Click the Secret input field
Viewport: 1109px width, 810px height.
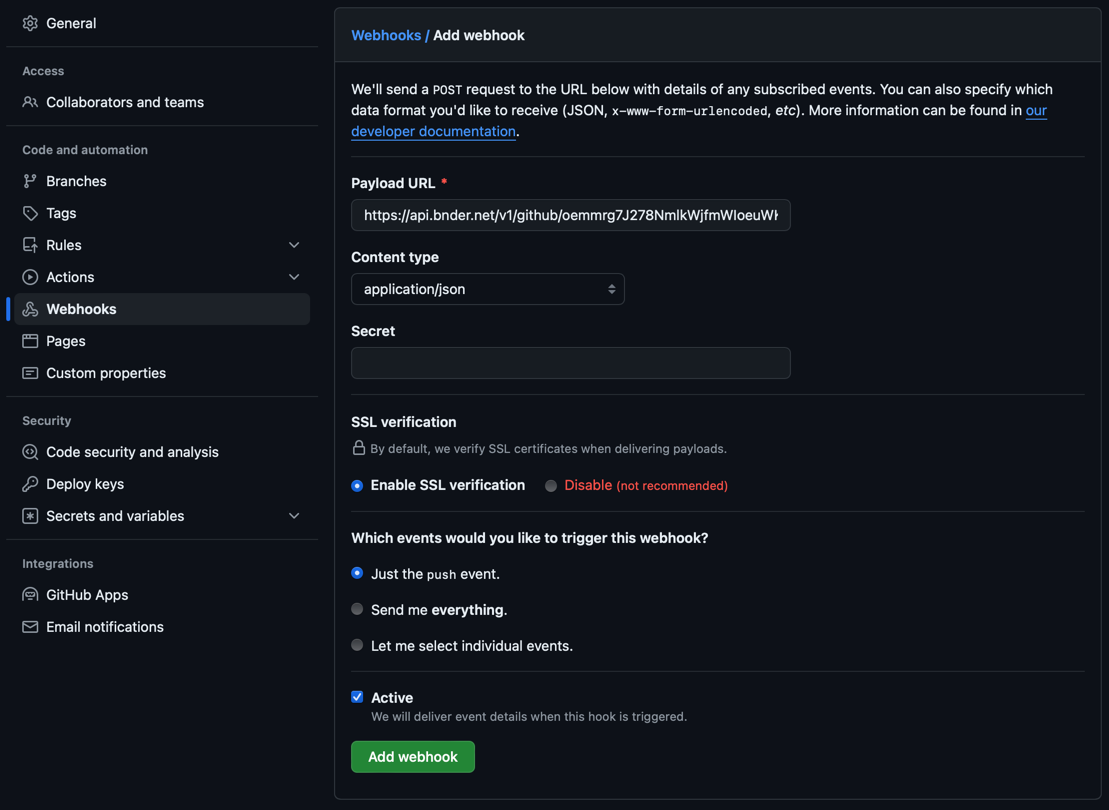(x=571, y=363)
